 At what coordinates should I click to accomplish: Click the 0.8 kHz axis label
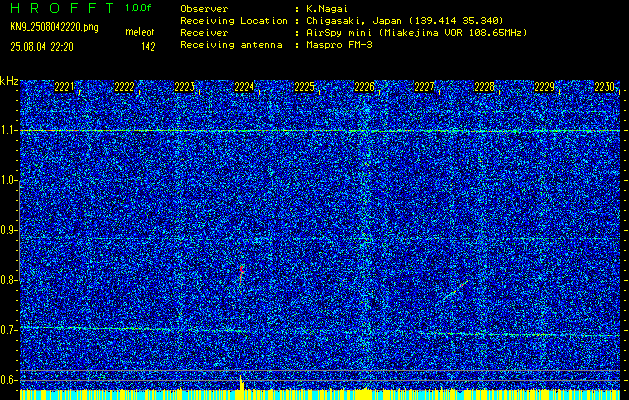coord(8,280)
